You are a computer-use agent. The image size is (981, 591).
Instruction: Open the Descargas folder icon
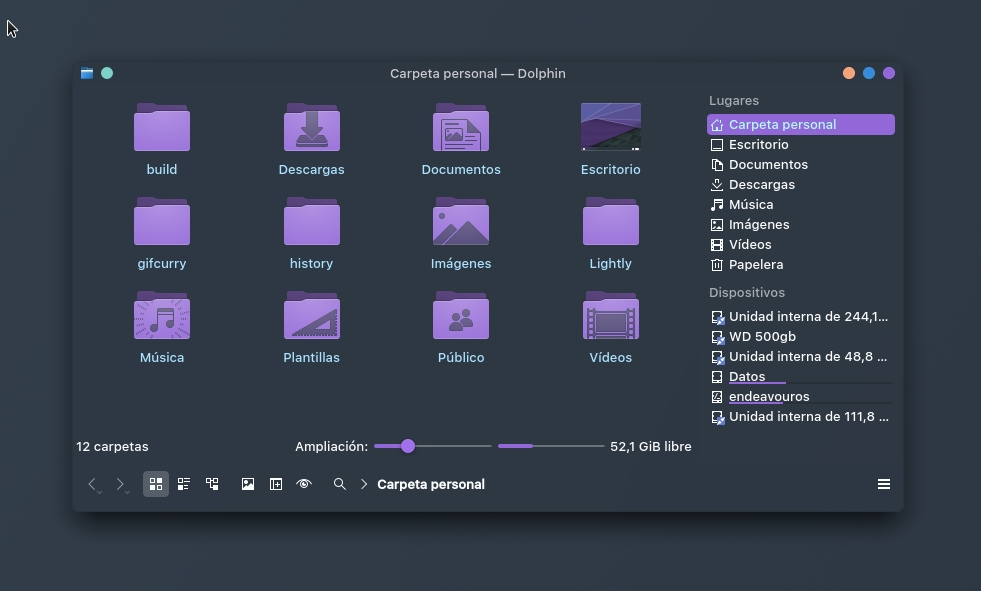(x=312, y=128)
